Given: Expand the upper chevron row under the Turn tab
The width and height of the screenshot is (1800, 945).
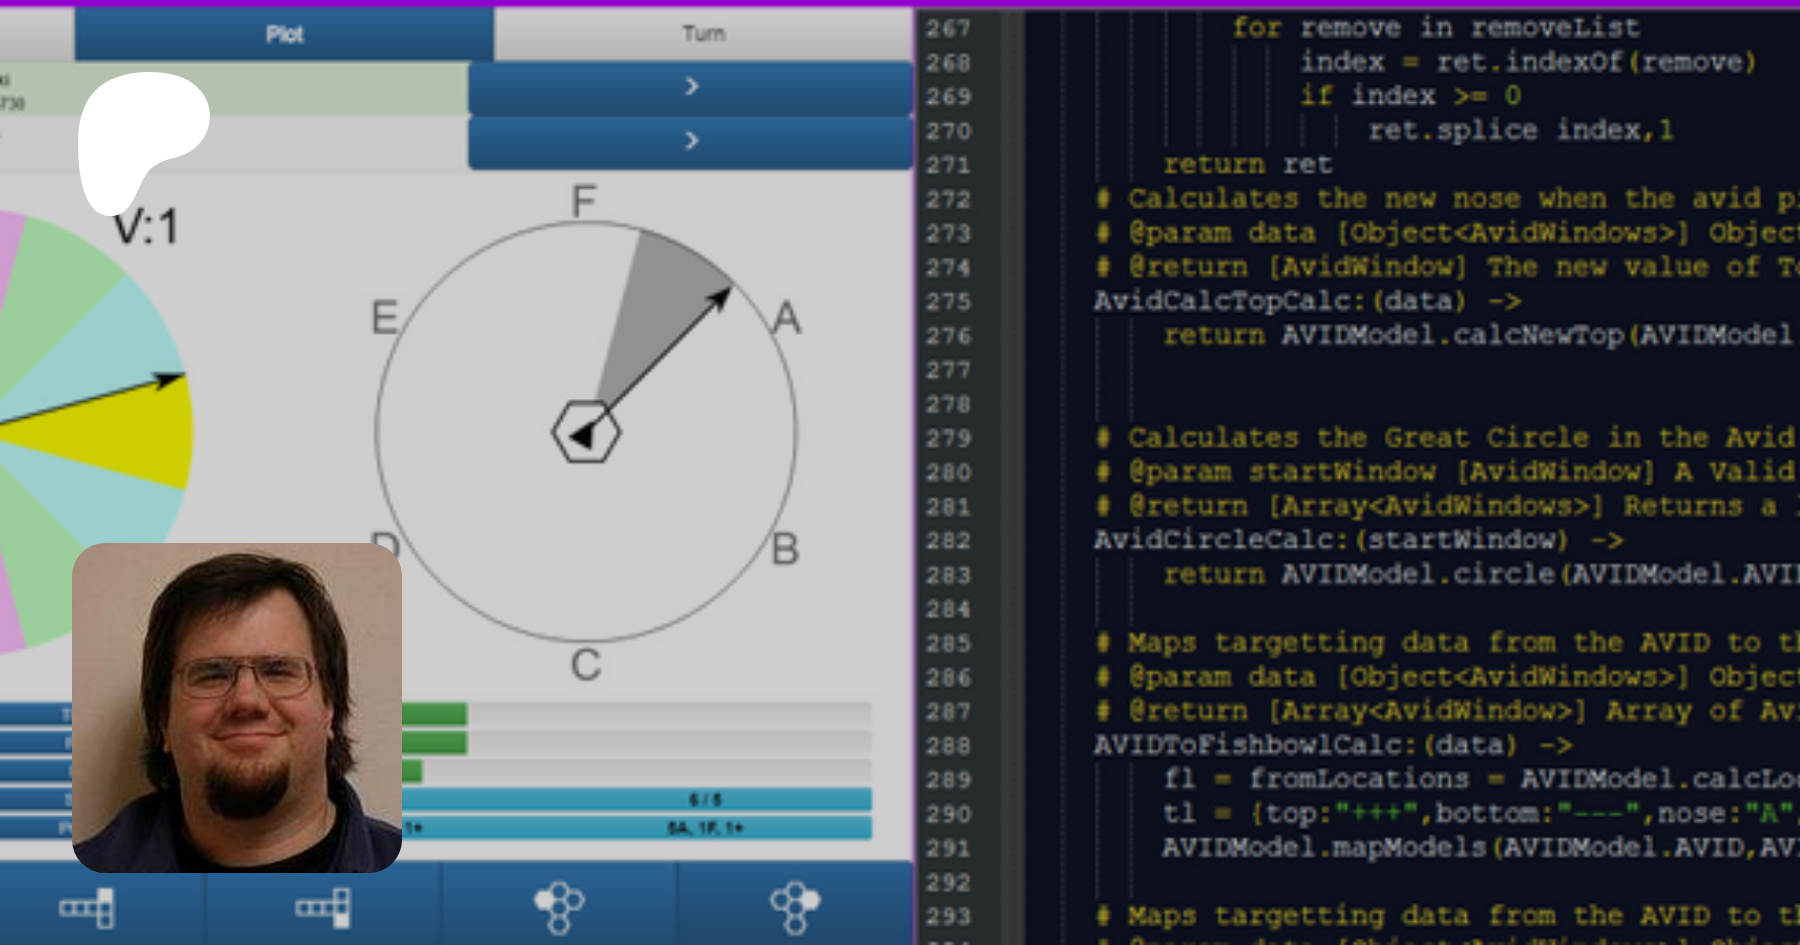Looking at the screenshot, I should [x=690, y=87].
